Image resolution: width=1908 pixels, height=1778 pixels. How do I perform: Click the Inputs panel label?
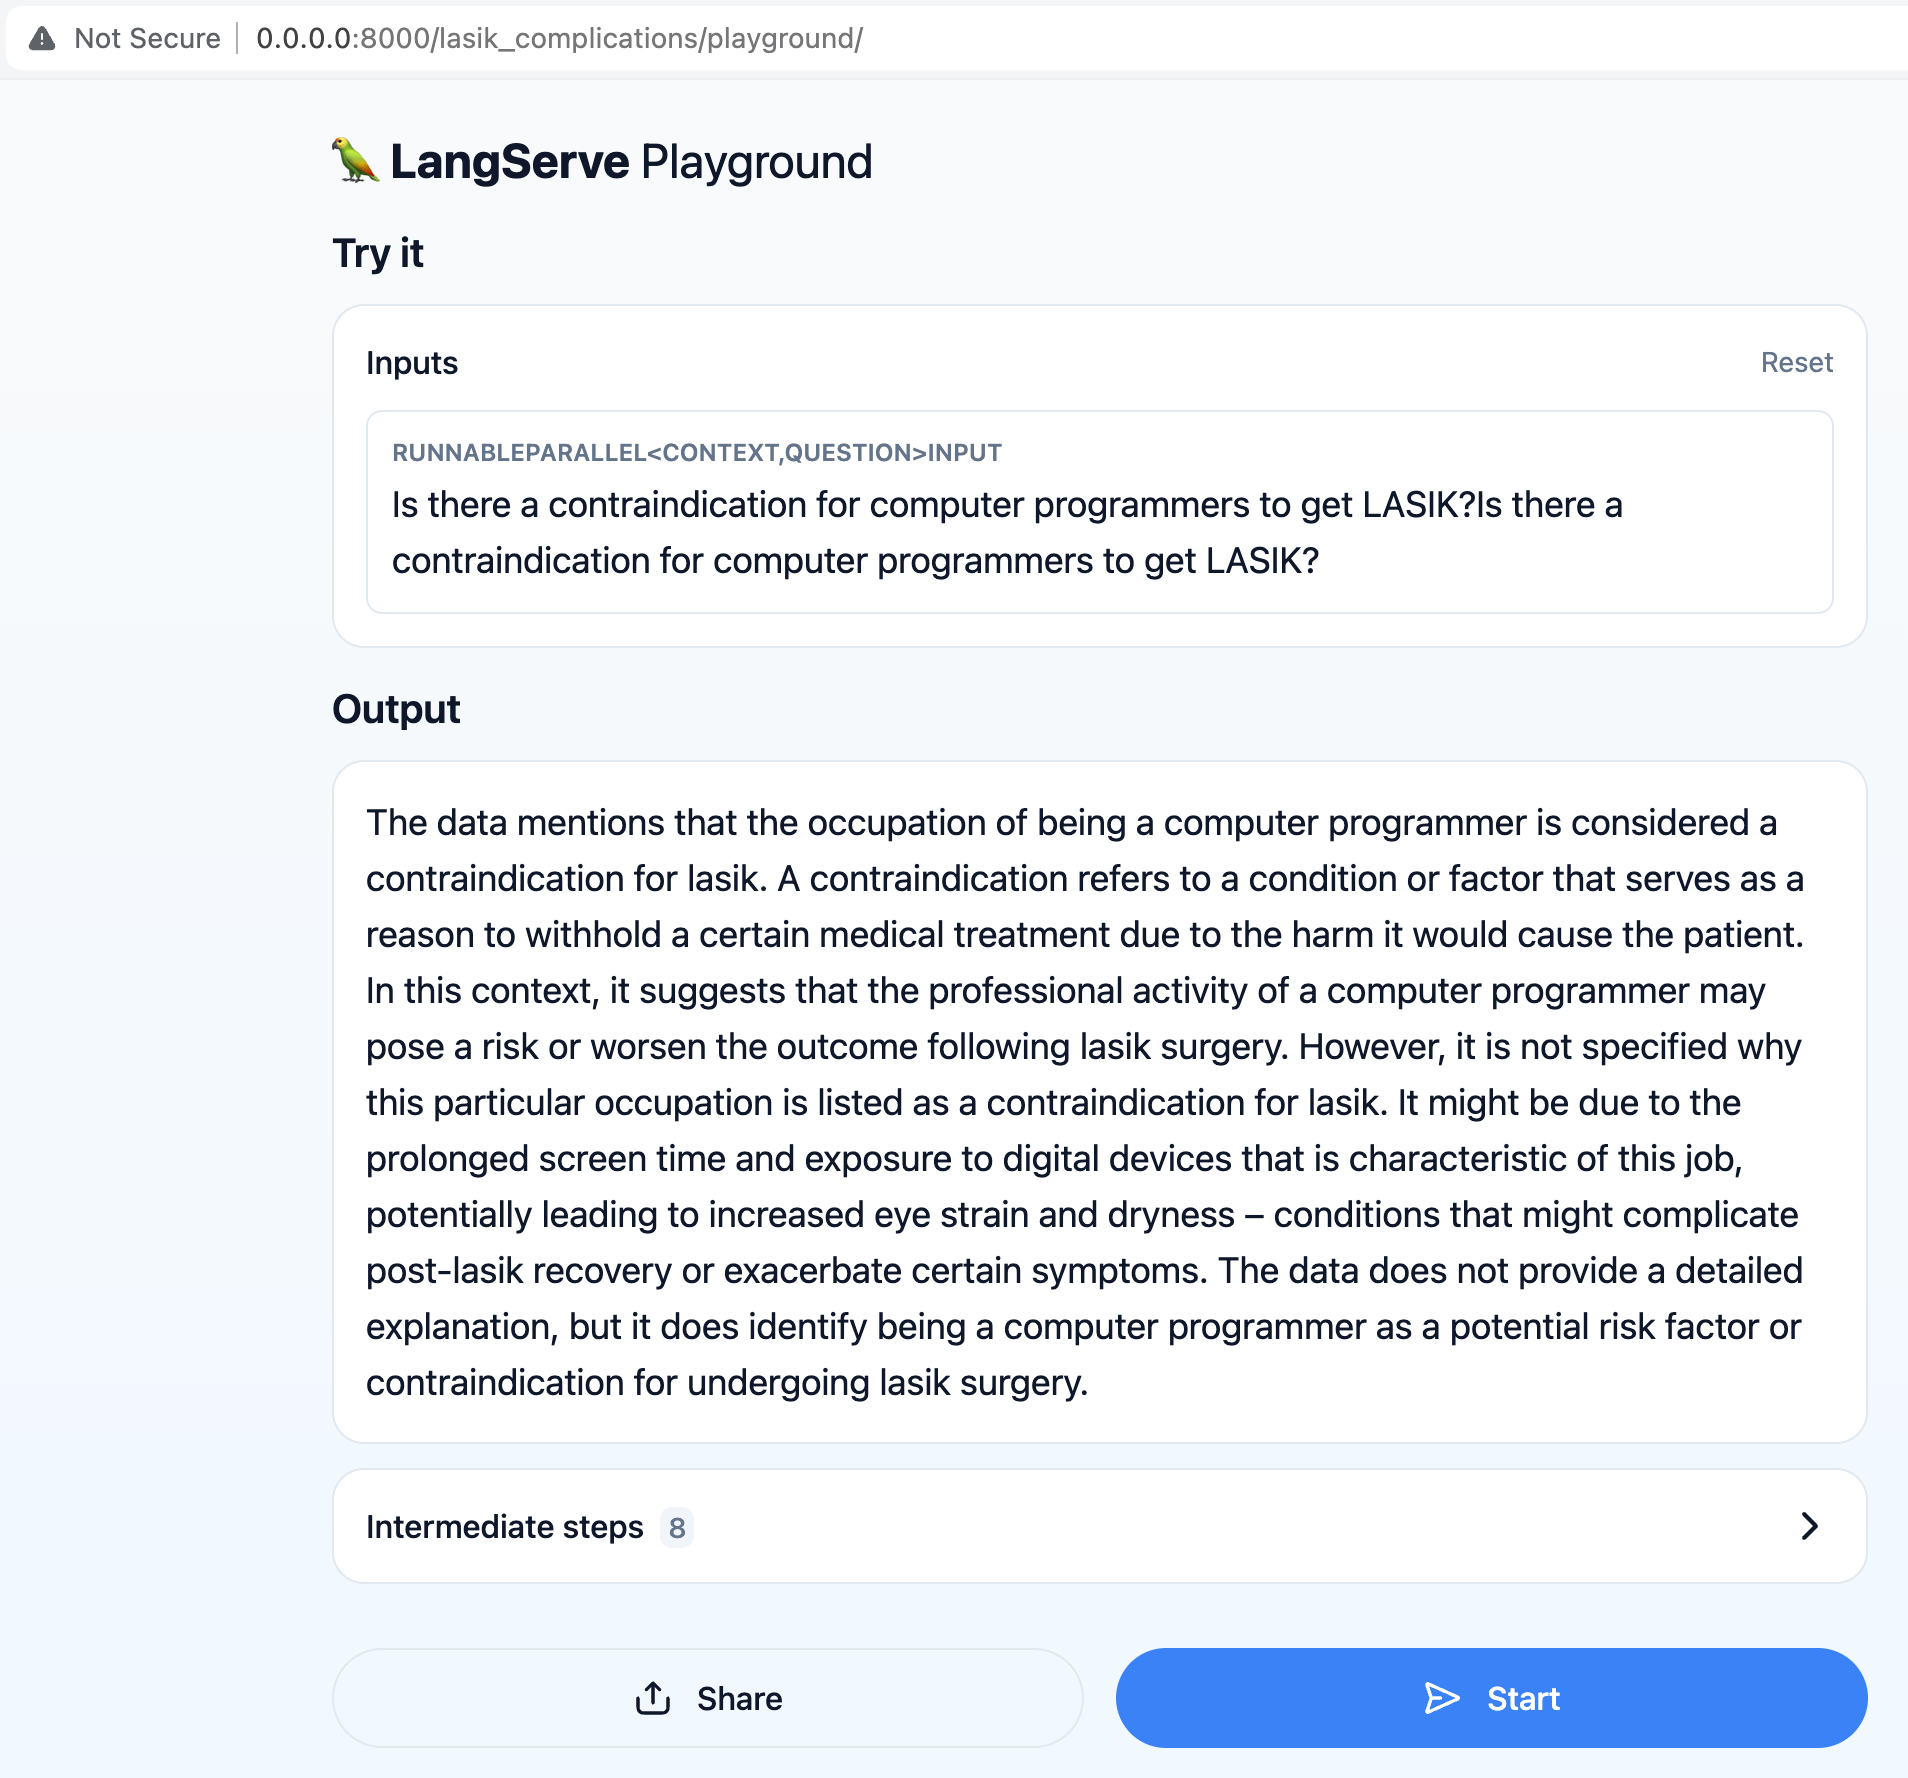[x=412, y=363]
